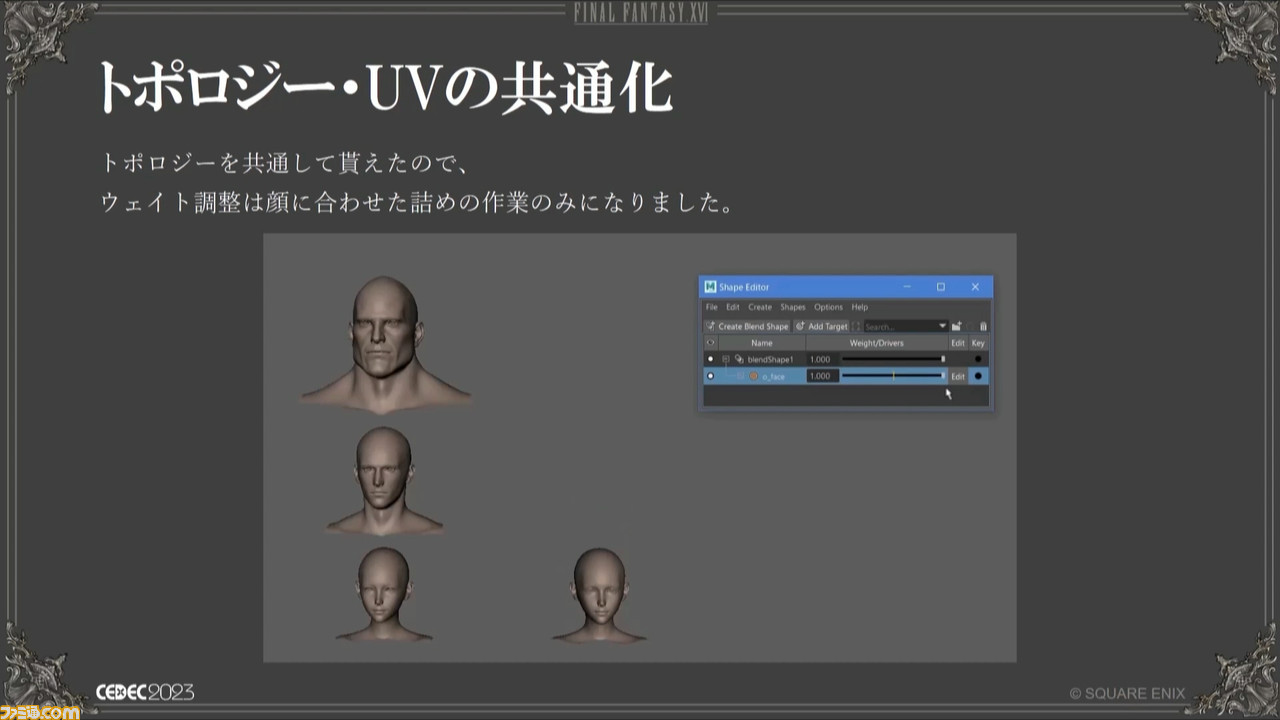Click the blendShape1 deformer icon
This screenshot has width=1280, height=720.
coord(739,359)
